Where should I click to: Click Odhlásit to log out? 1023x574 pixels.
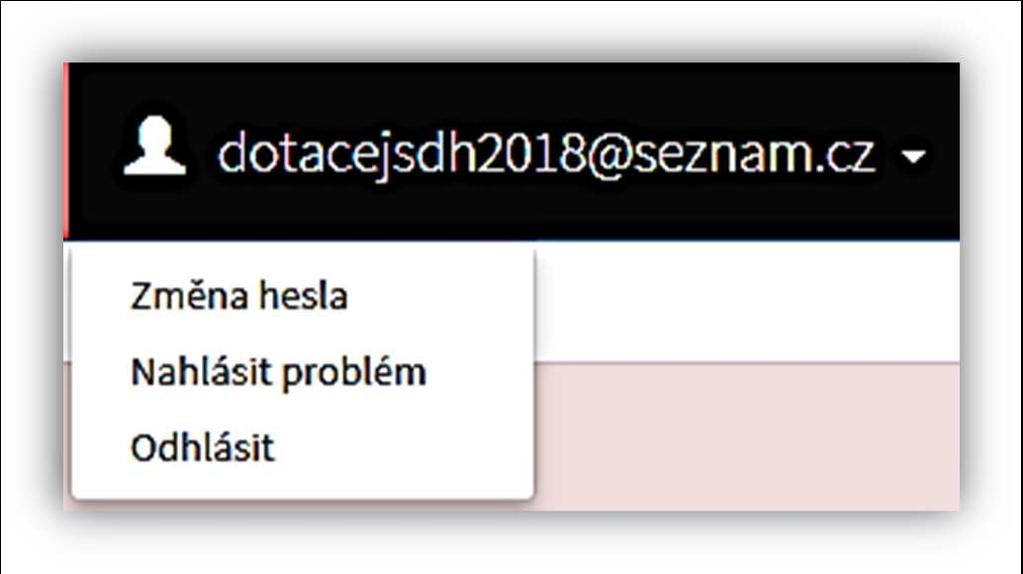(202, 449)
